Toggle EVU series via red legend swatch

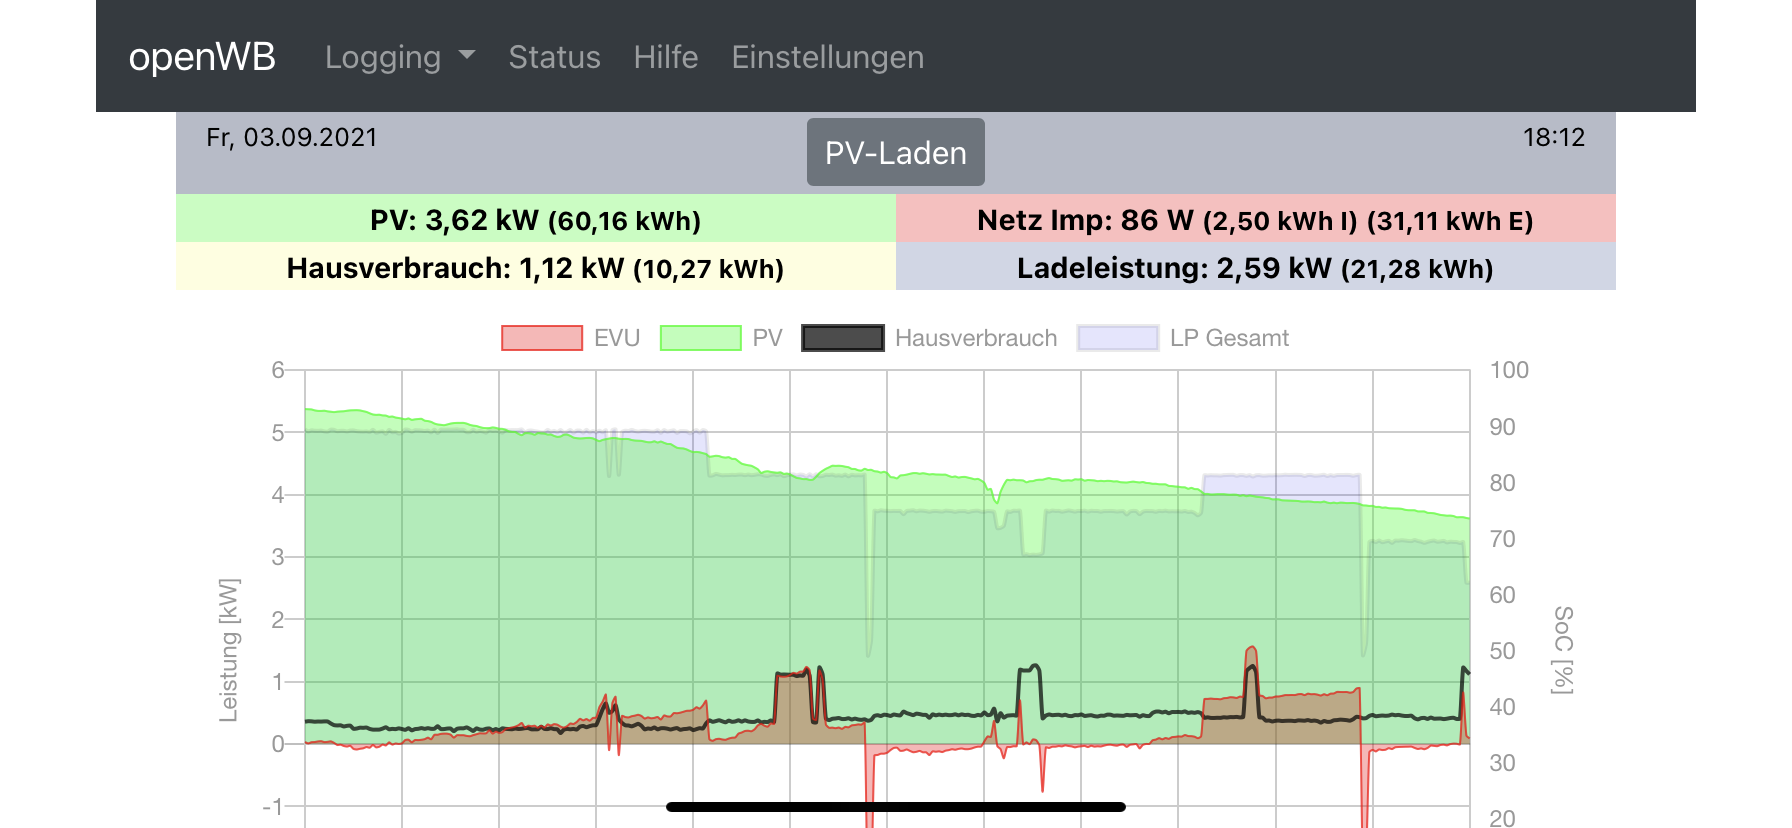(x=542, y=338)
